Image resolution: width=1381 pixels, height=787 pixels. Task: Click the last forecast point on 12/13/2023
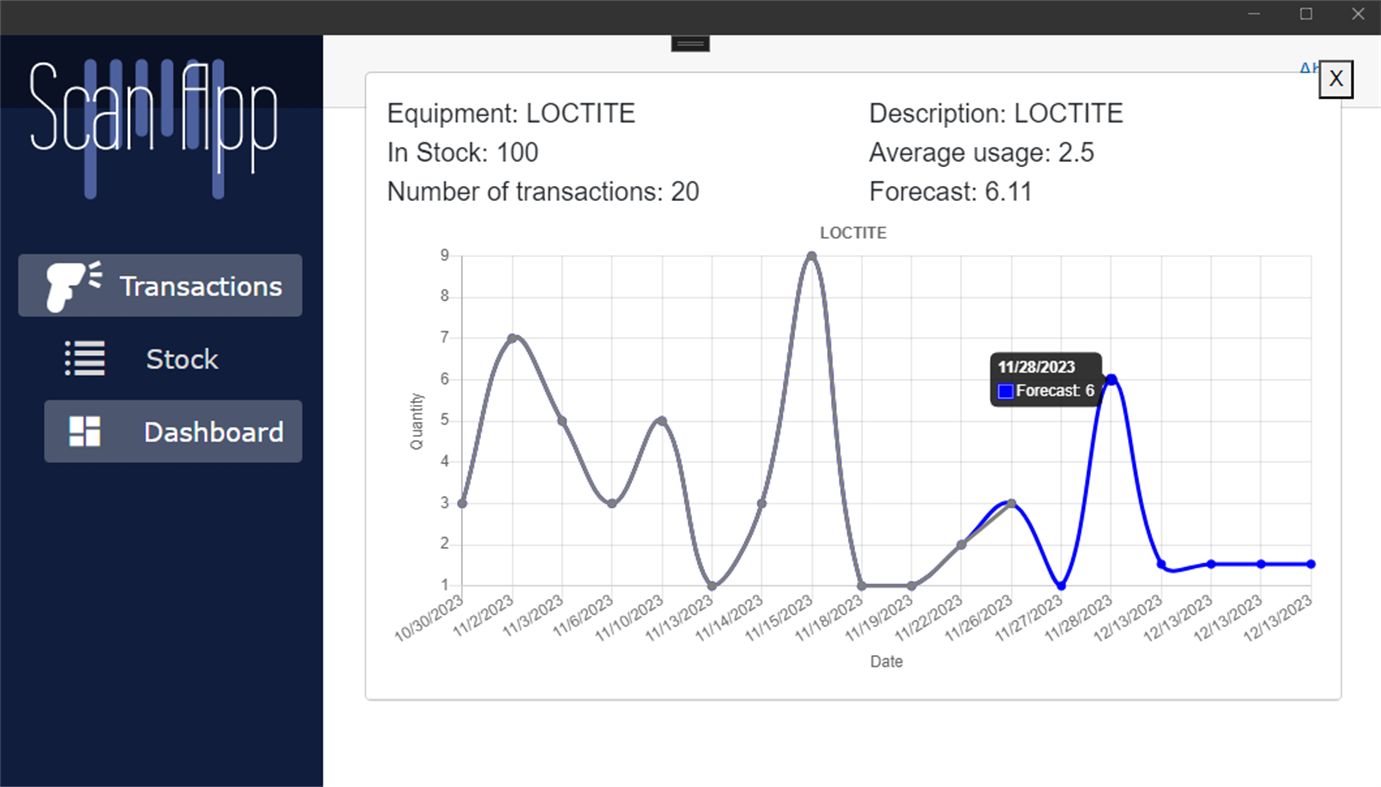click(x=1310, y=563)
